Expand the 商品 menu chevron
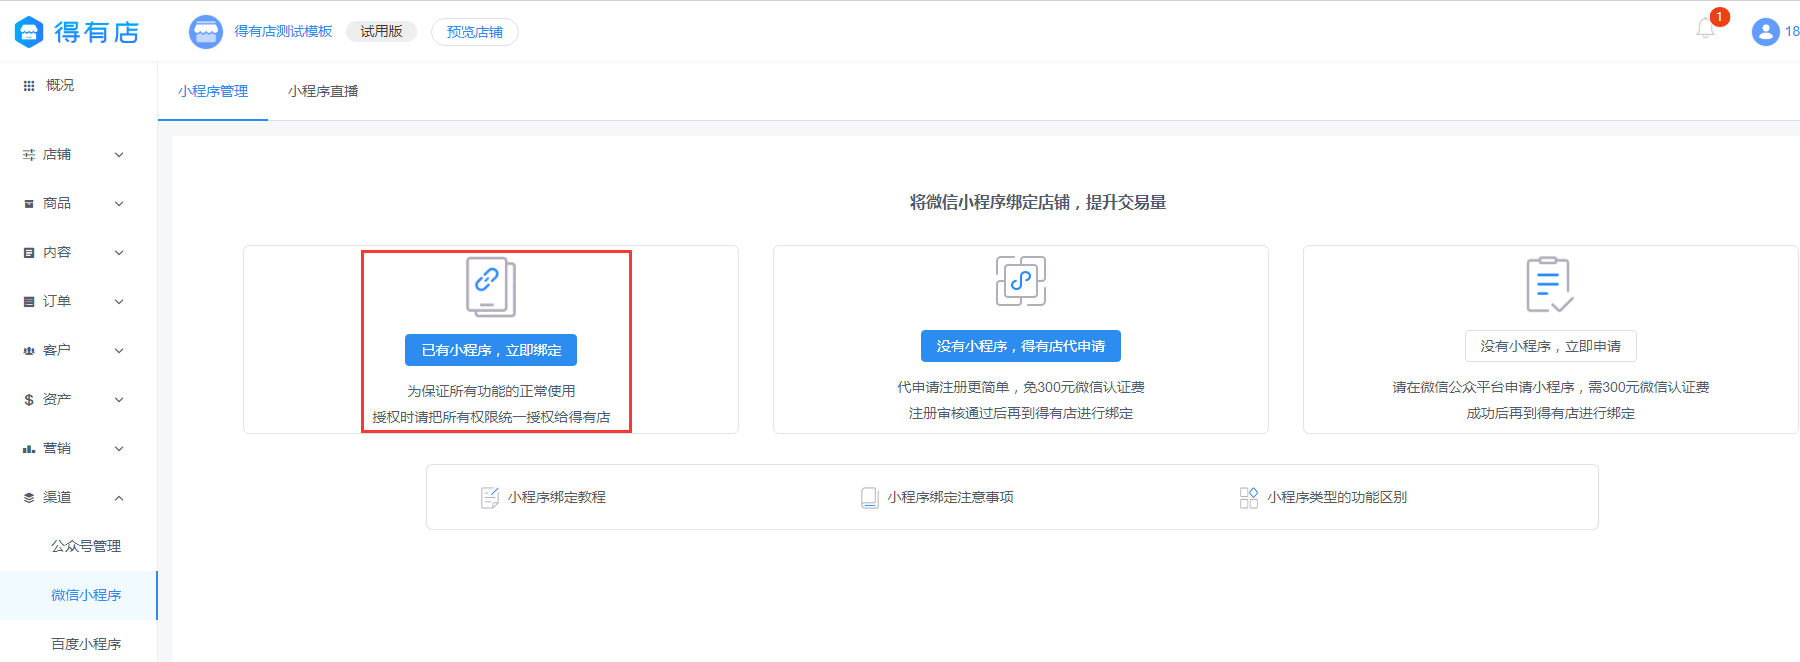The width and height of the screenshot is (1800, 662). tap(119, 204)
